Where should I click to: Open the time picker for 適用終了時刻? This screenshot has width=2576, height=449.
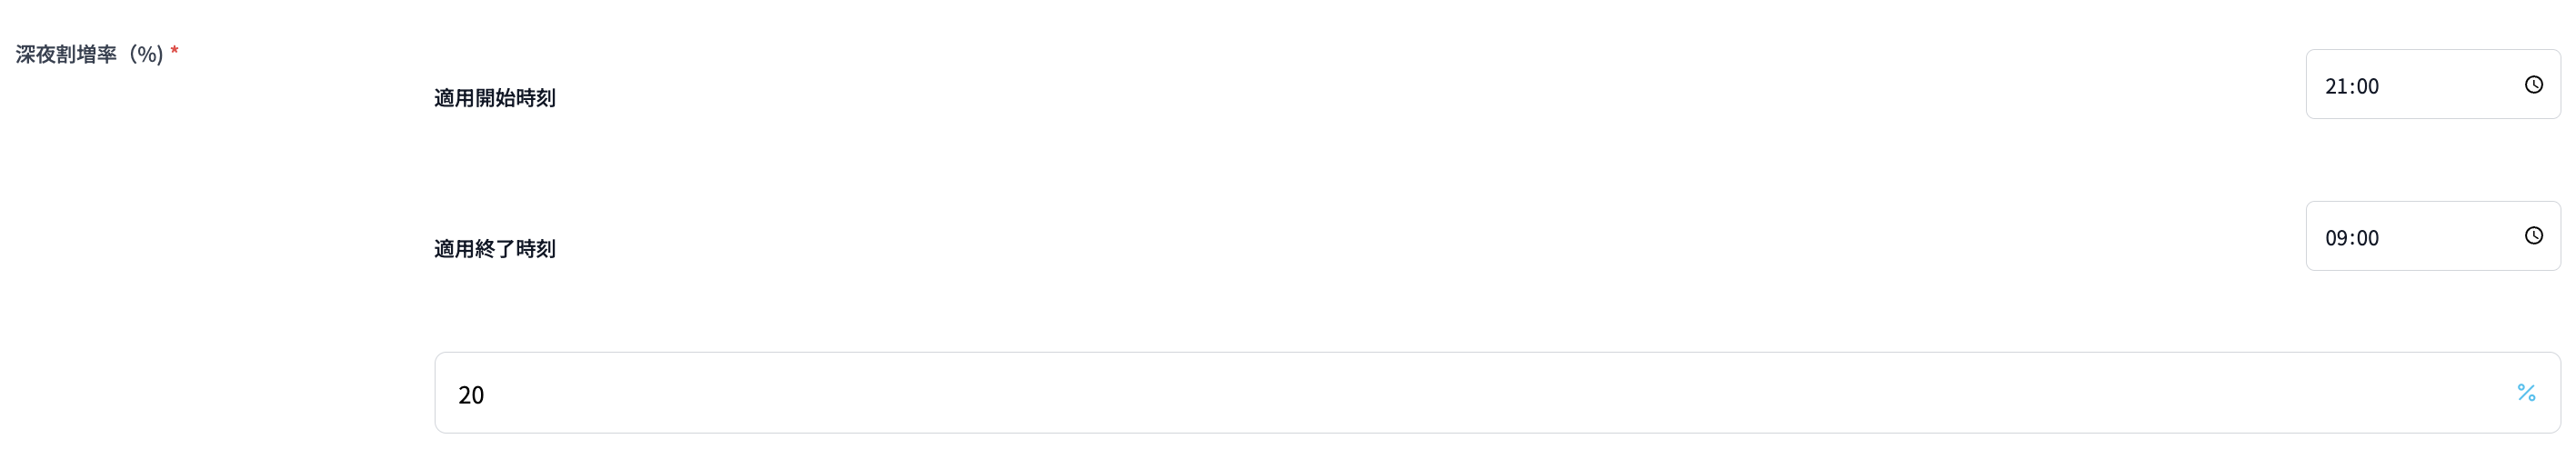coord(2533,236)
